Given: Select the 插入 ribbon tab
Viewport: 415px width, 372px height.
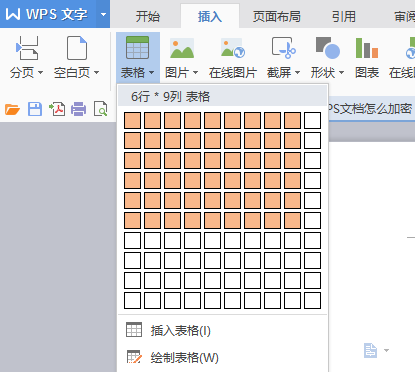Looking at the screenshot, I should click(210, 16).
